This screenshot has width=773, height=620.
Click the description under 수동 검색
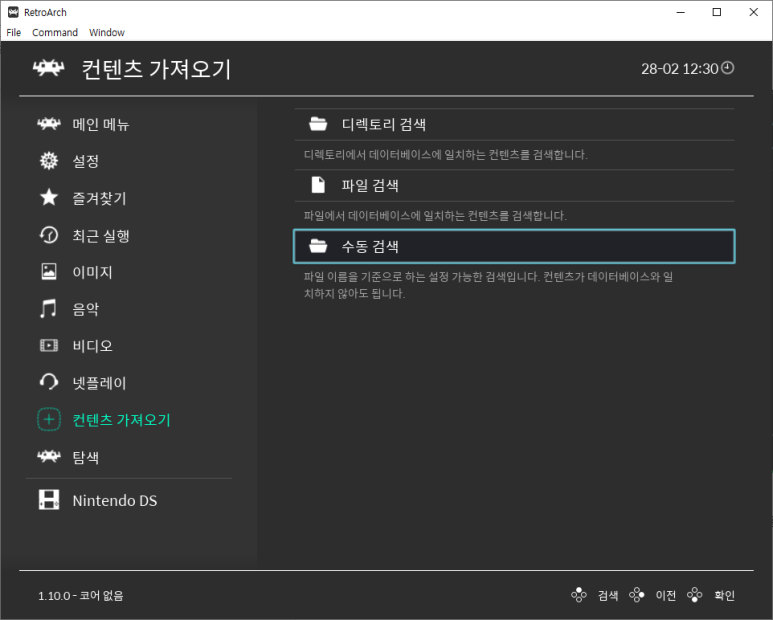pos(489,285)
